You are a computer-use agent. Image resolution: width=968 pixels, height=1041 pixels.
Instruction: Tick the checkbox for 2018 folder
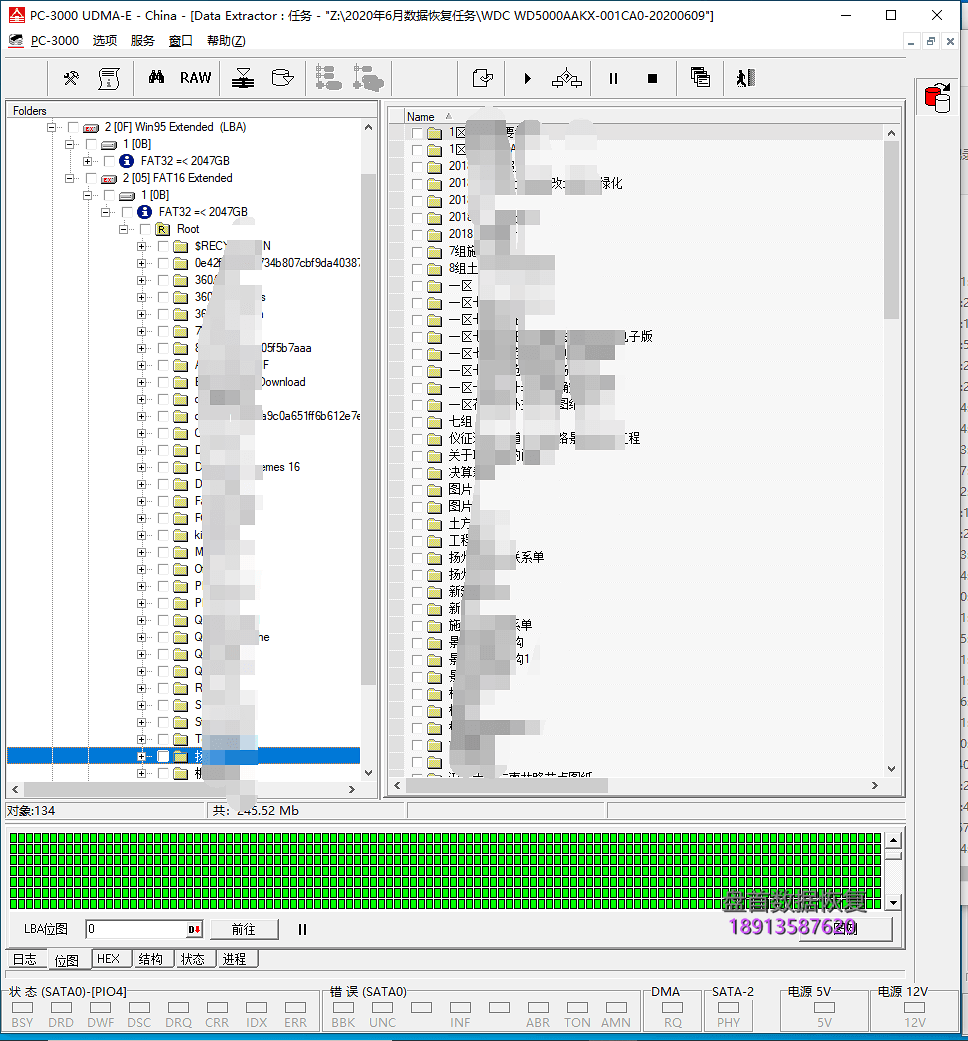click(416, 234)
